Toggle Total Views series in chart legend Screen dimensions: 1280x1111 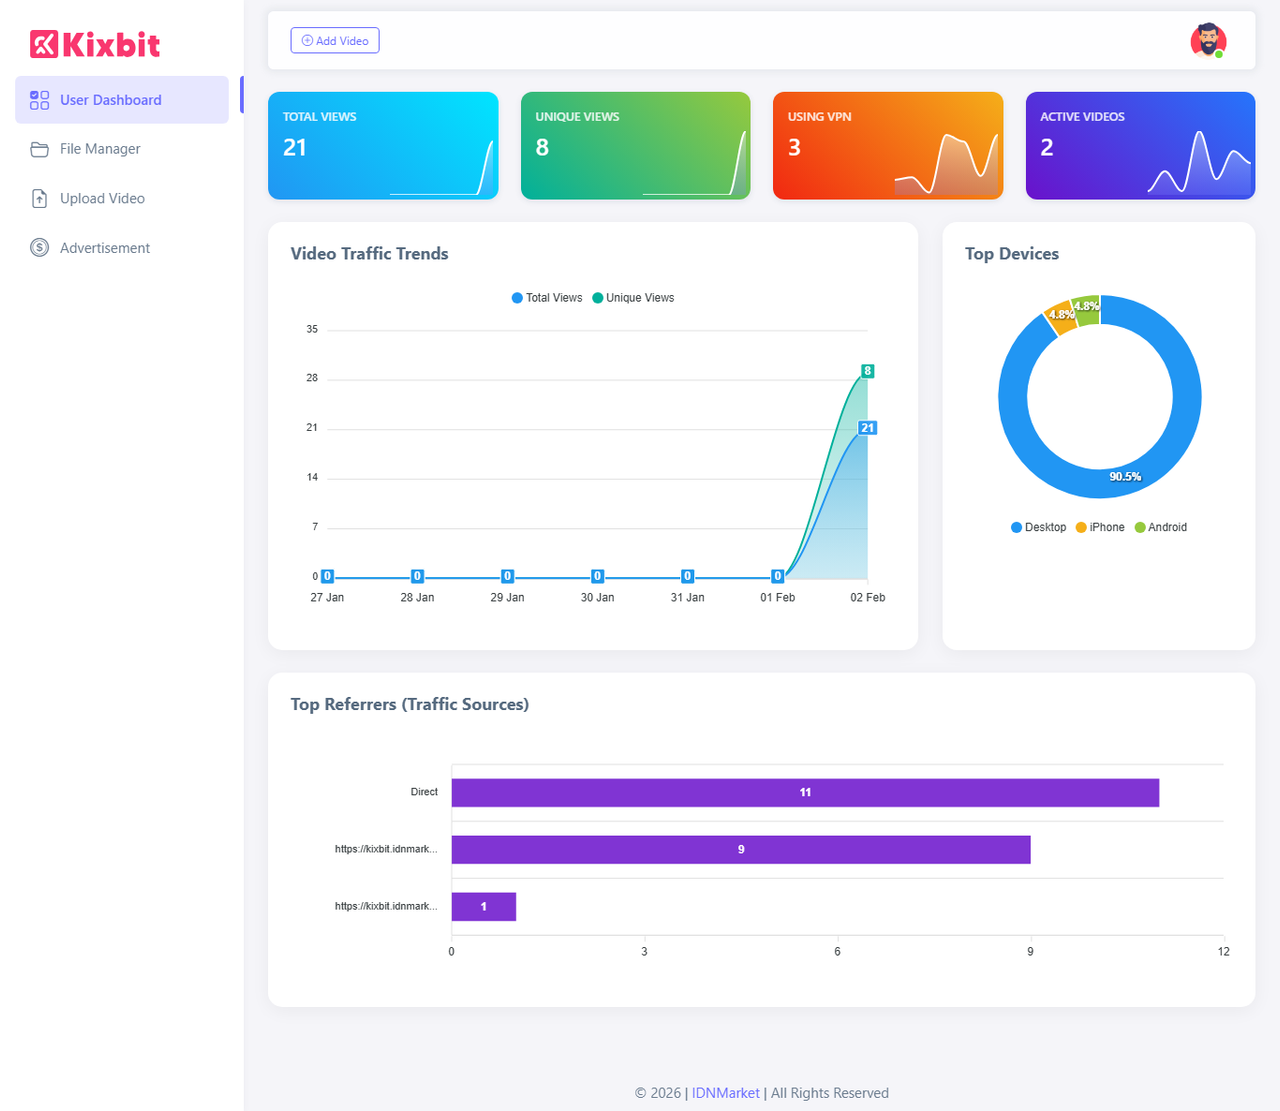pyautogui.click(x=546, y=298)
